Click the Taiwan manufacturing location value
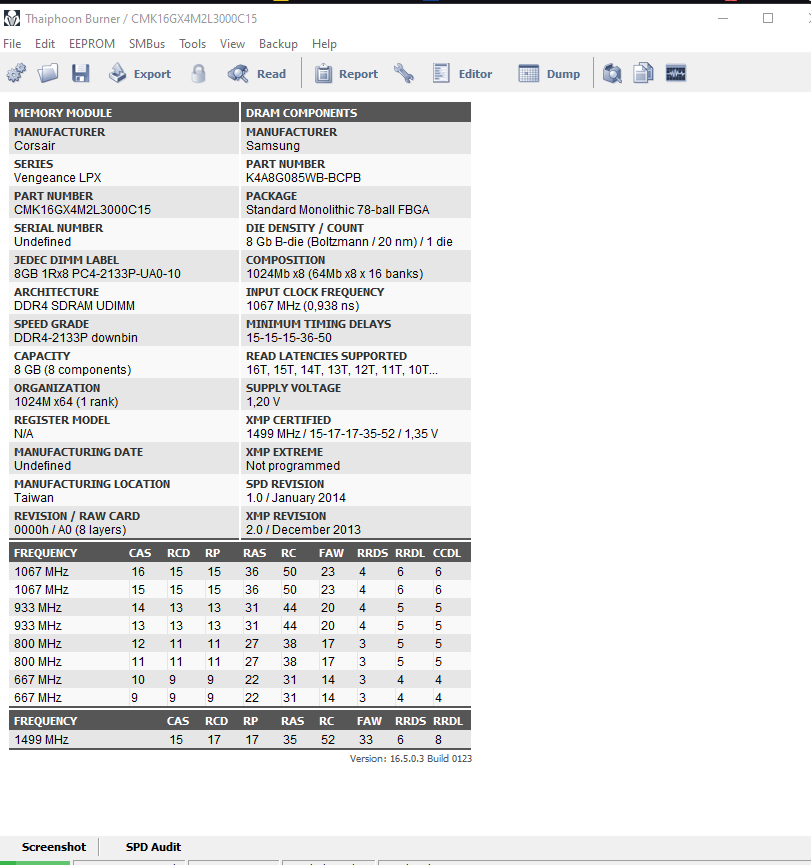Viewport: 811px width, 865px height. [34, 498]
